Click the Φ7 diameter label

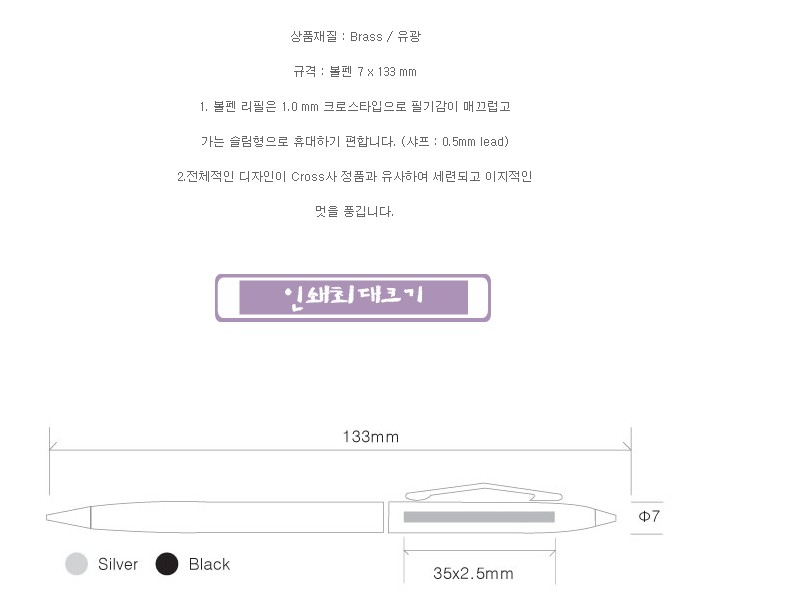tap(649, 517)
